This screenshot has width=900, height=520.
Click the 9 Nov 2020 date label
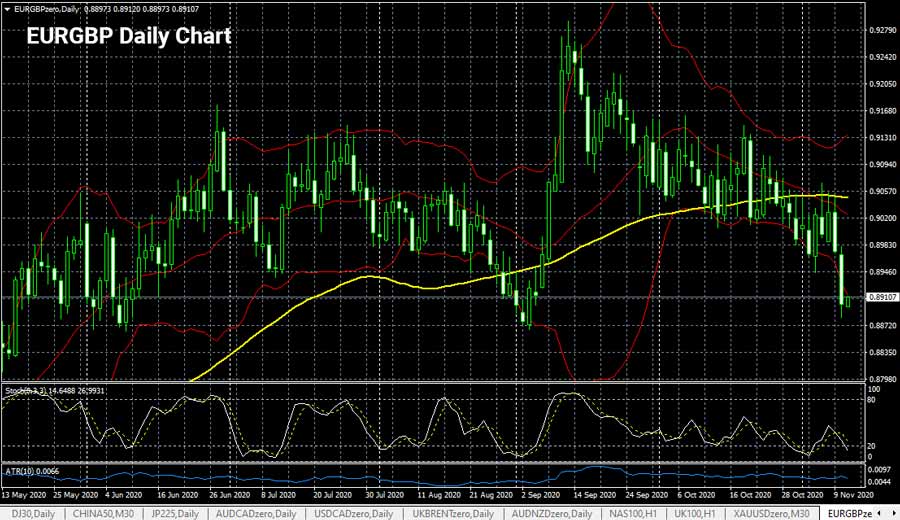tap(853, 495)
